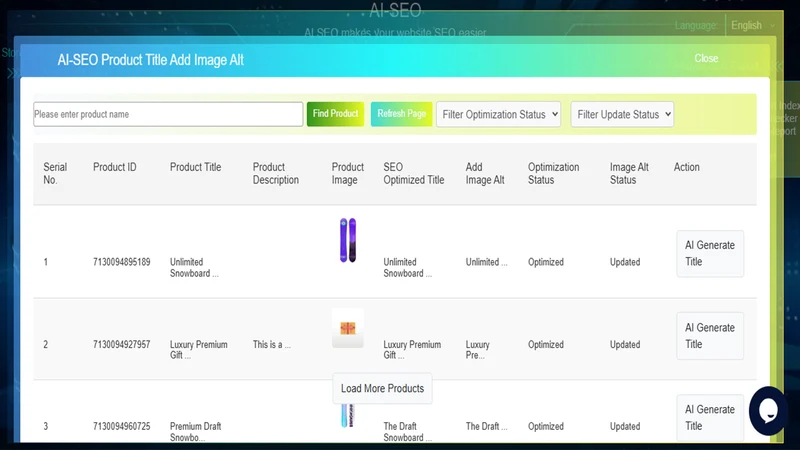The width and height of the screenshot is (800, 450).
Task: Click the Serial No. column header
Action: pyautogui.click(x=55, y=173)
